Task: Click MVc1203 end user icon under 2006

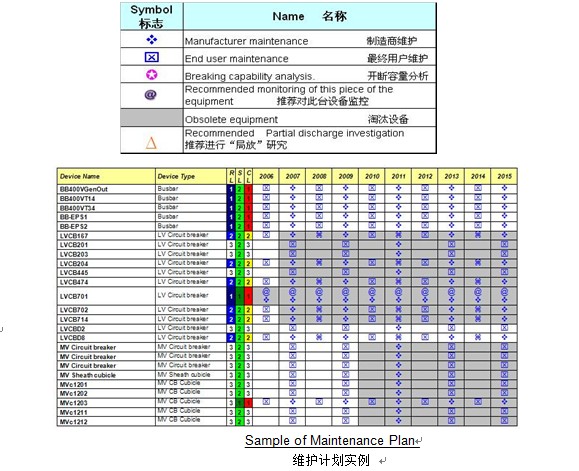Action: [x=266, y=402]
